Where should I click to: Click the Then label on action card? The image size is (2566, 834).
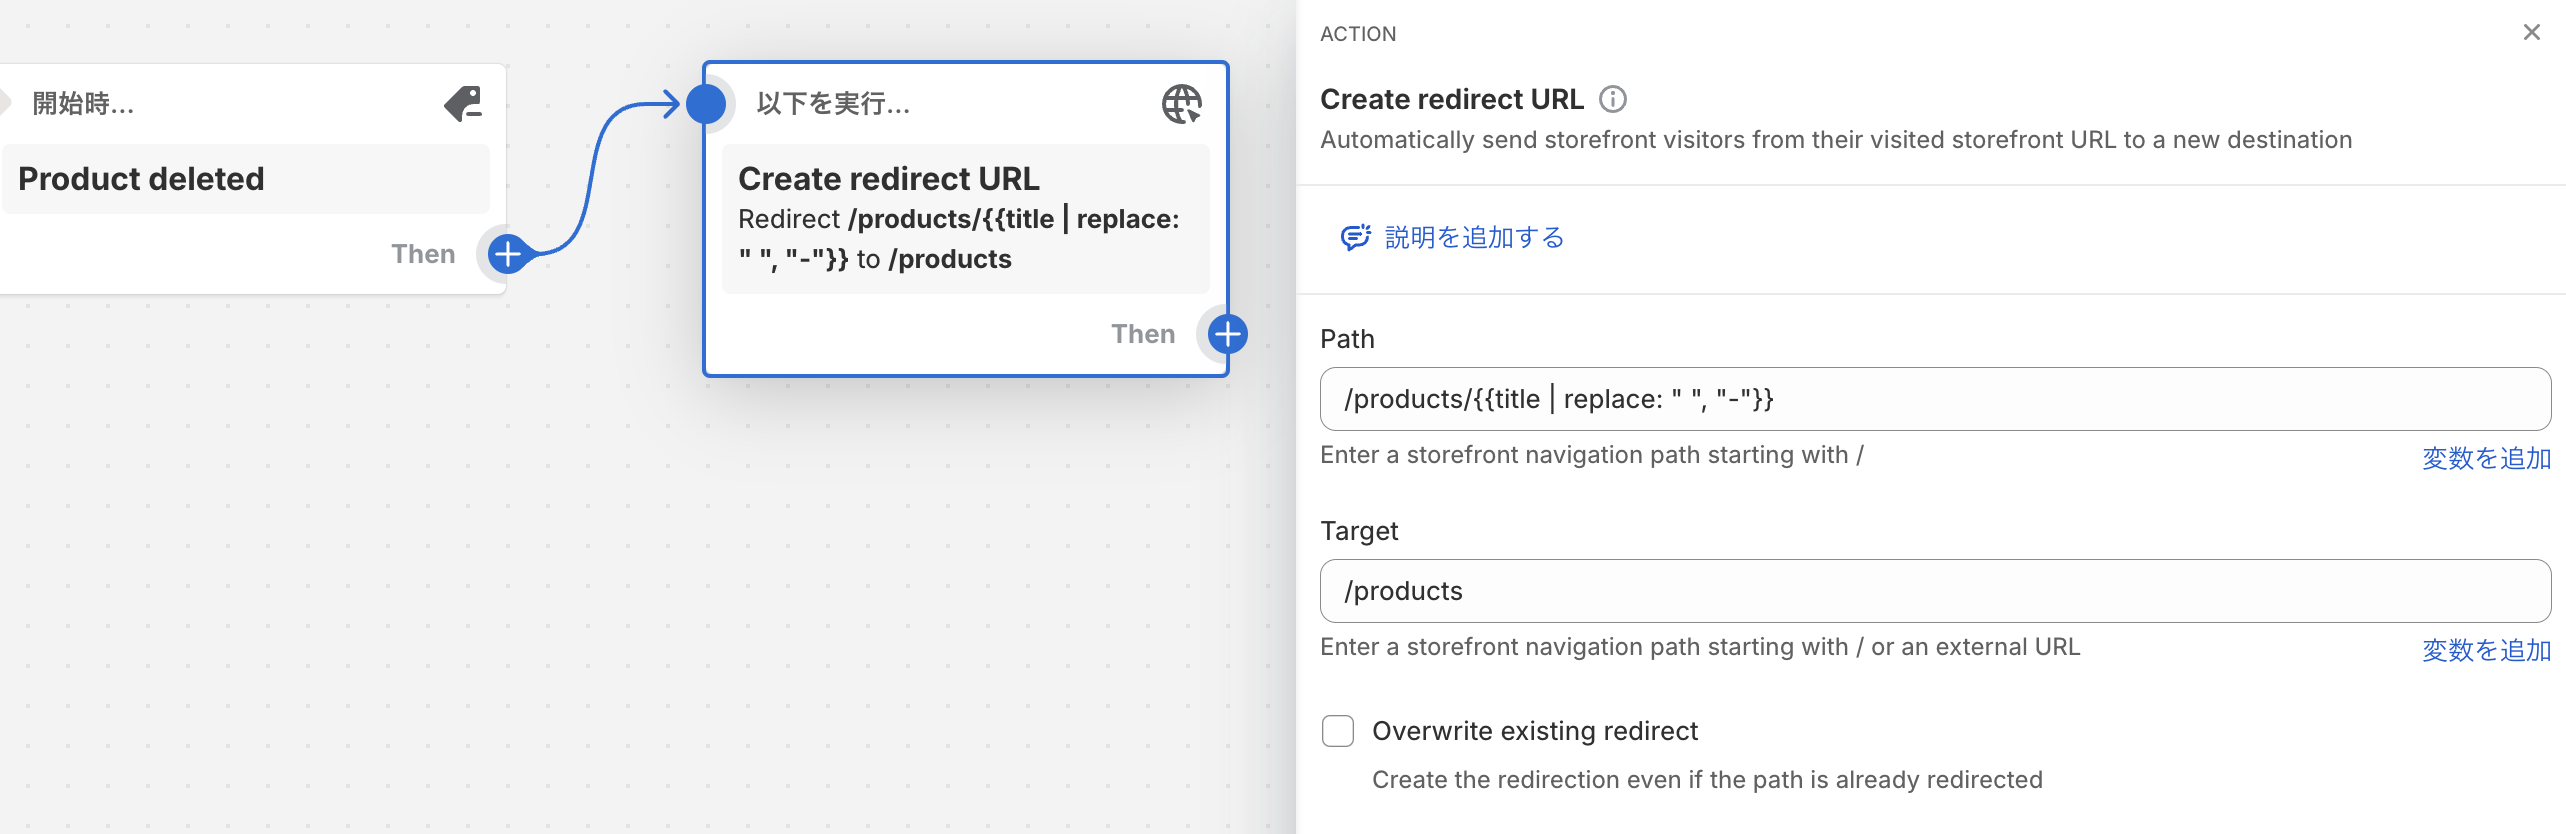click(1143, 334)
